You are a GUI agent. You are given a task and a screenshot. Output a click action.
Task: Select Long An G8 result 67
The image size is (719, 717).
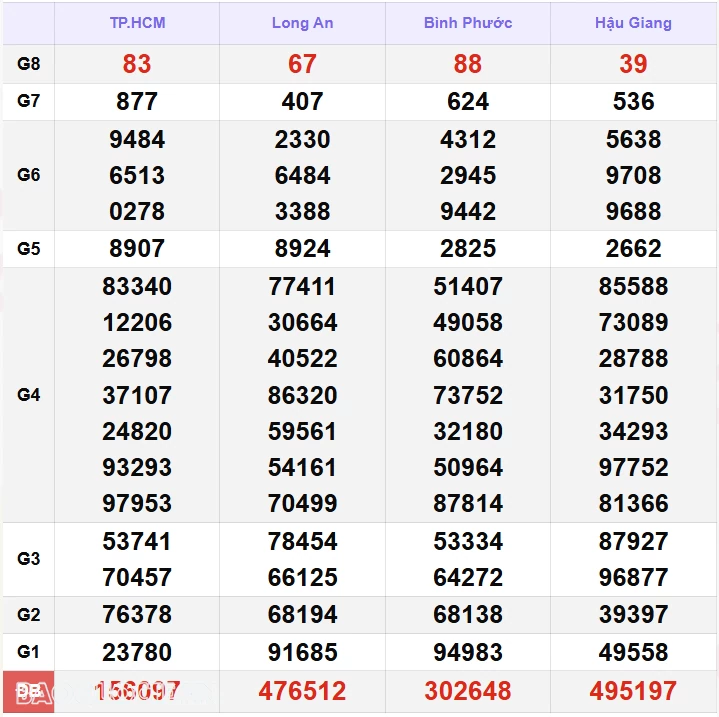click(302, 64)
